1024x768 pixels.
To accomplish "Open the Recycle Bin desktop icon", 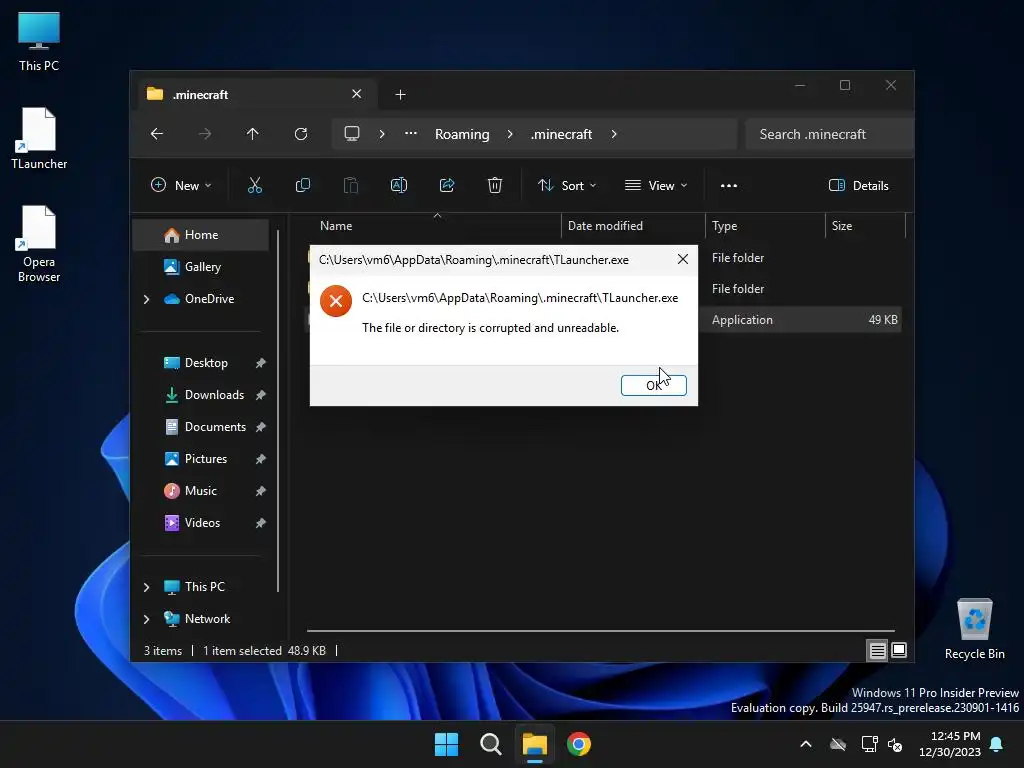I will [x=974, y=629].
